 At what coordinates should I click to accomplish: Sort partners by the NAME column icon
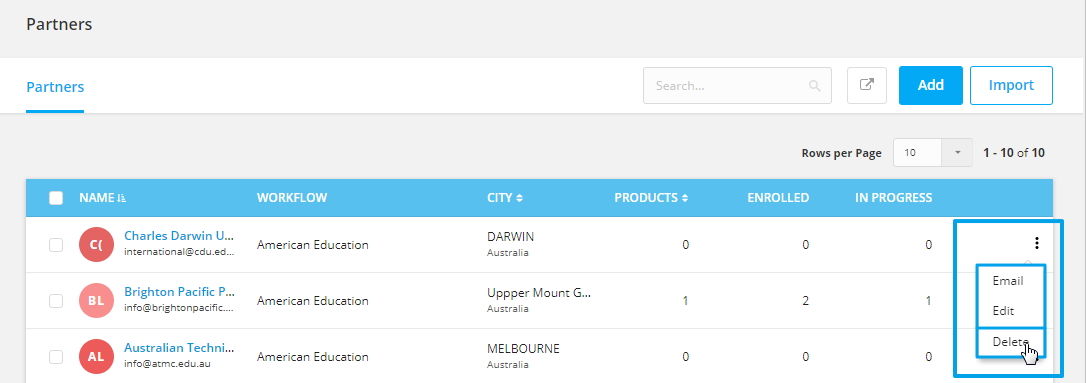click(123, 198)
